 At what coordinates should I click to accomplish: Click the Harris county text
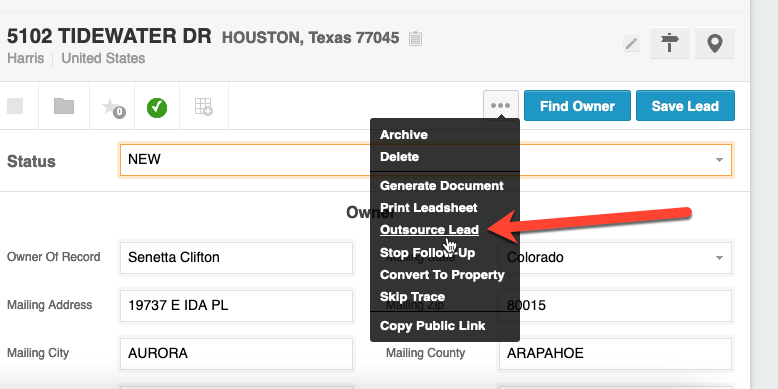[26, 59]
